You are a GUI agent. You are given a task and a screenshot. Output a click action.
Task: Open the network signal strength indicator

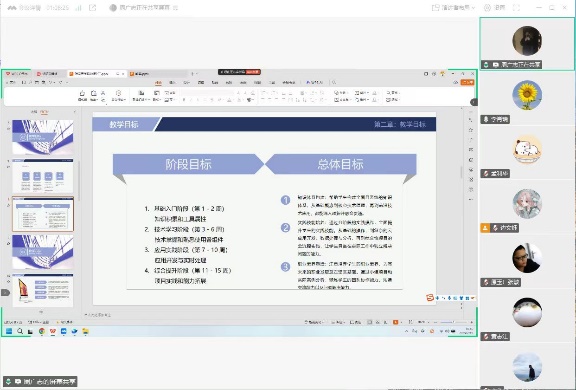click(78, 7)
